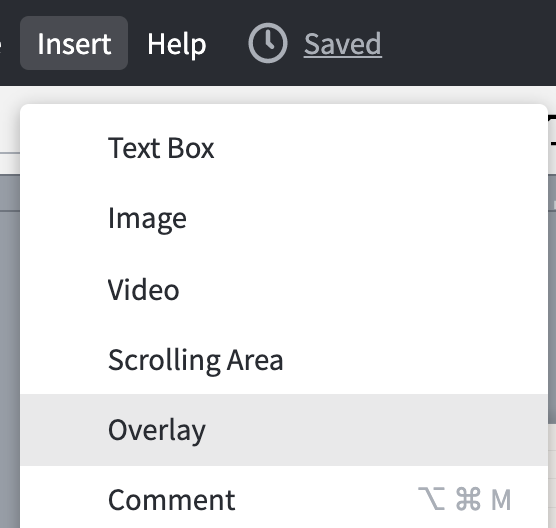Open the Help menu

point(177,44)
